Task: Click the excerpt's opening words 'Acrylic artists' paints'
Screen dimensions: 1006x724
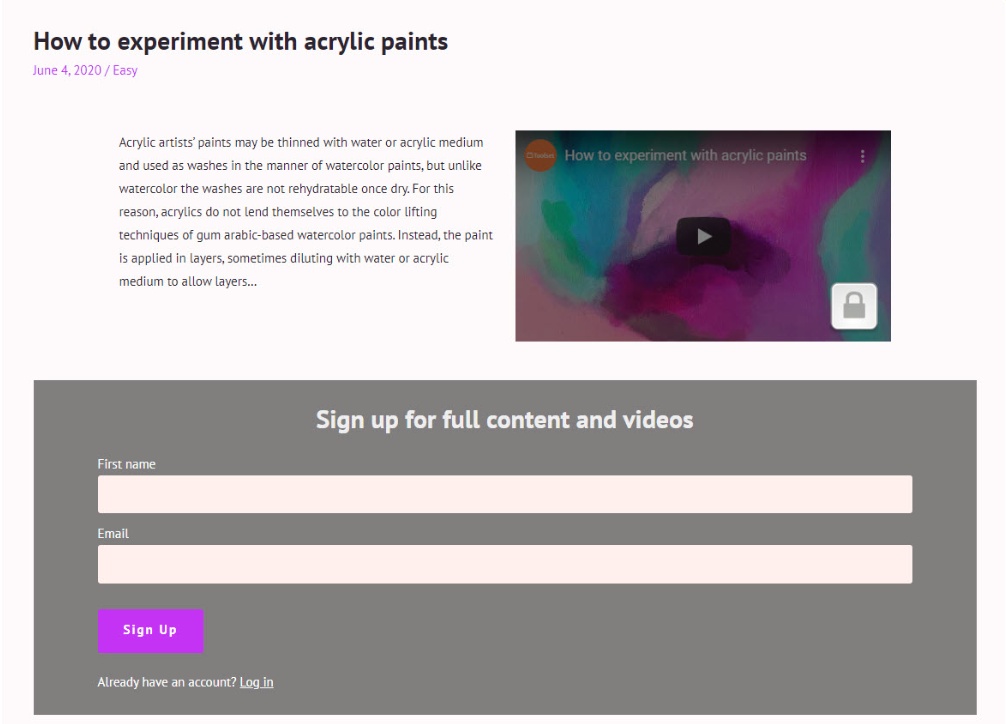Action: 172,143
